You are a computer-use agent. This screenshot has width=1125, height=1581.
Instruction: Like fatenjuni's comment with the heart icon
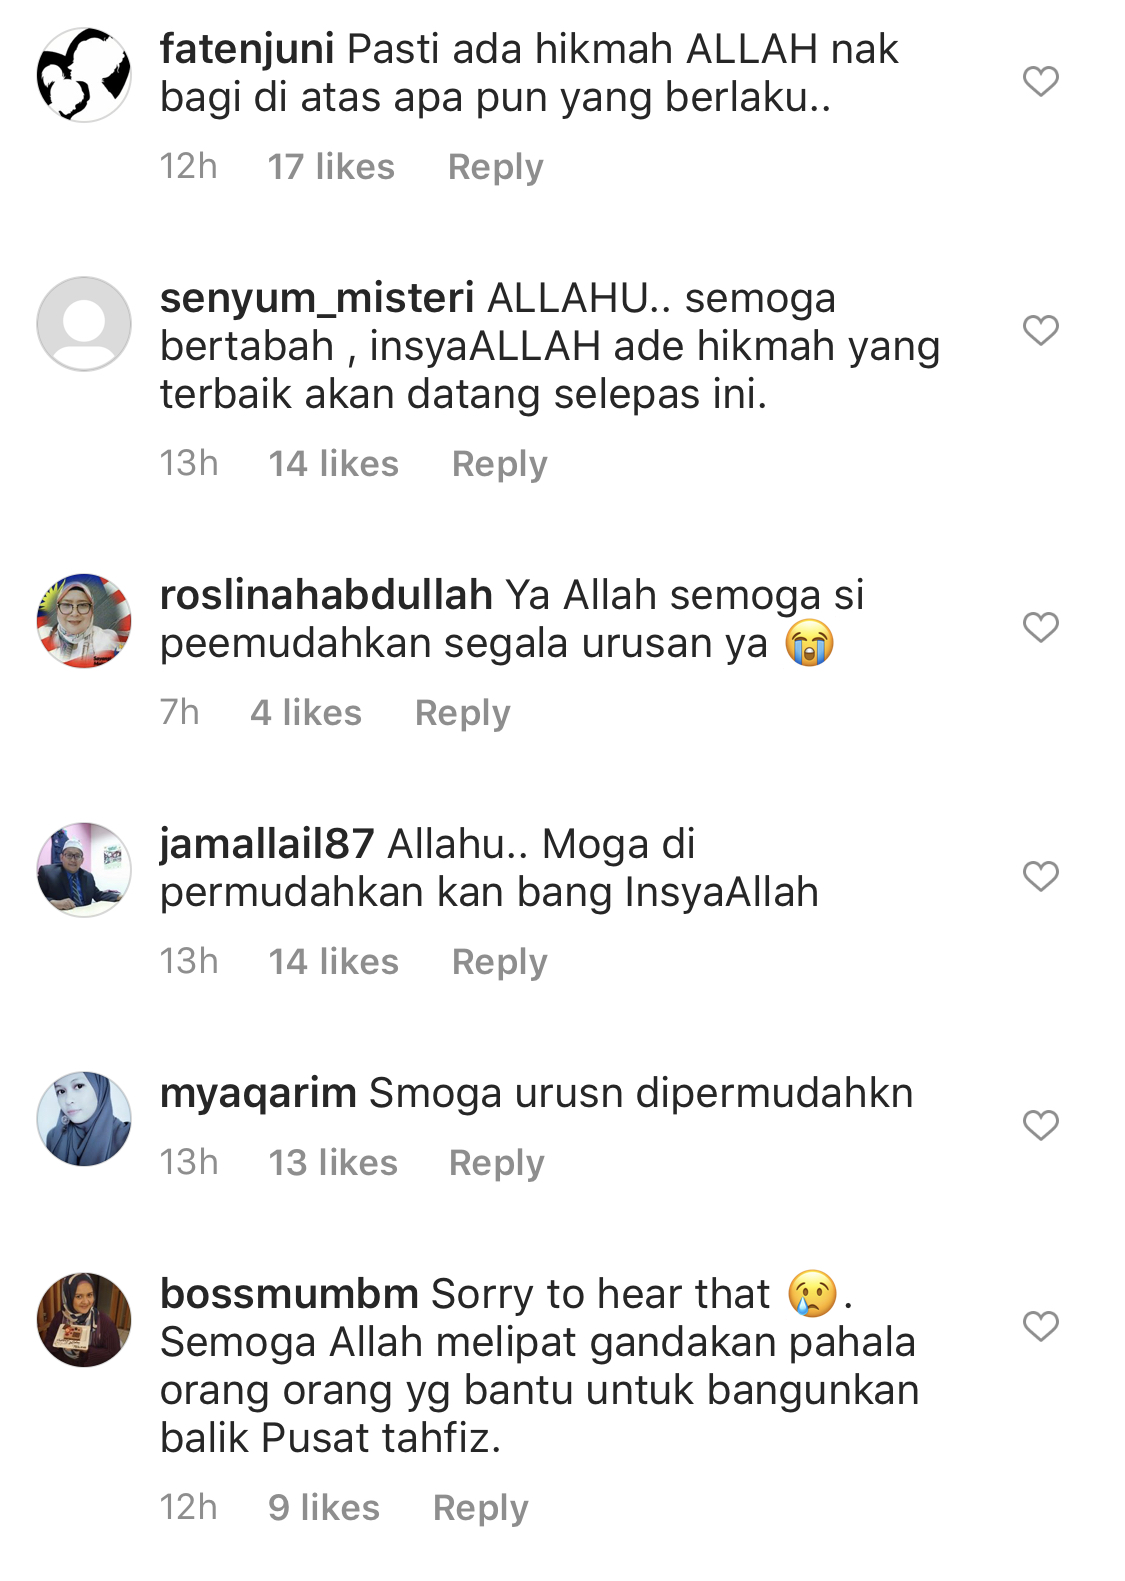[1040, 81]
